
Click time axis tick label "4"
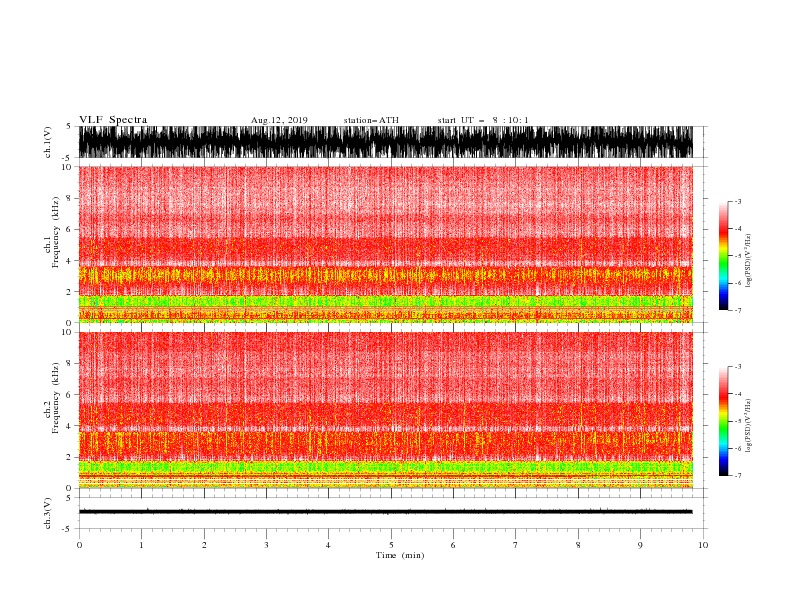point(328,545)
